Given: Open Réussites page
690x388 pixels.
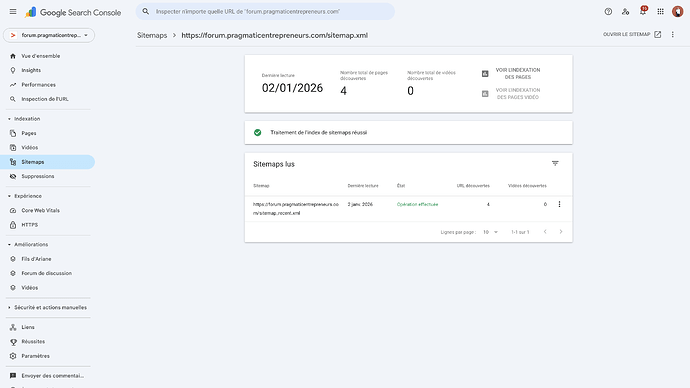Looking at the screenshot, I should [48, 342].
